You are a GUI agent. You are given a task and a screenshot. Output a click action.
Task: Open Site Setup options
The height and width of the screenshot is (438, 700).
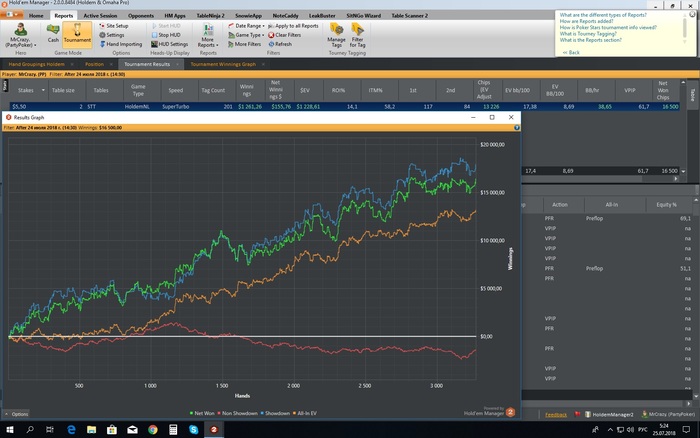coord(114,26)
